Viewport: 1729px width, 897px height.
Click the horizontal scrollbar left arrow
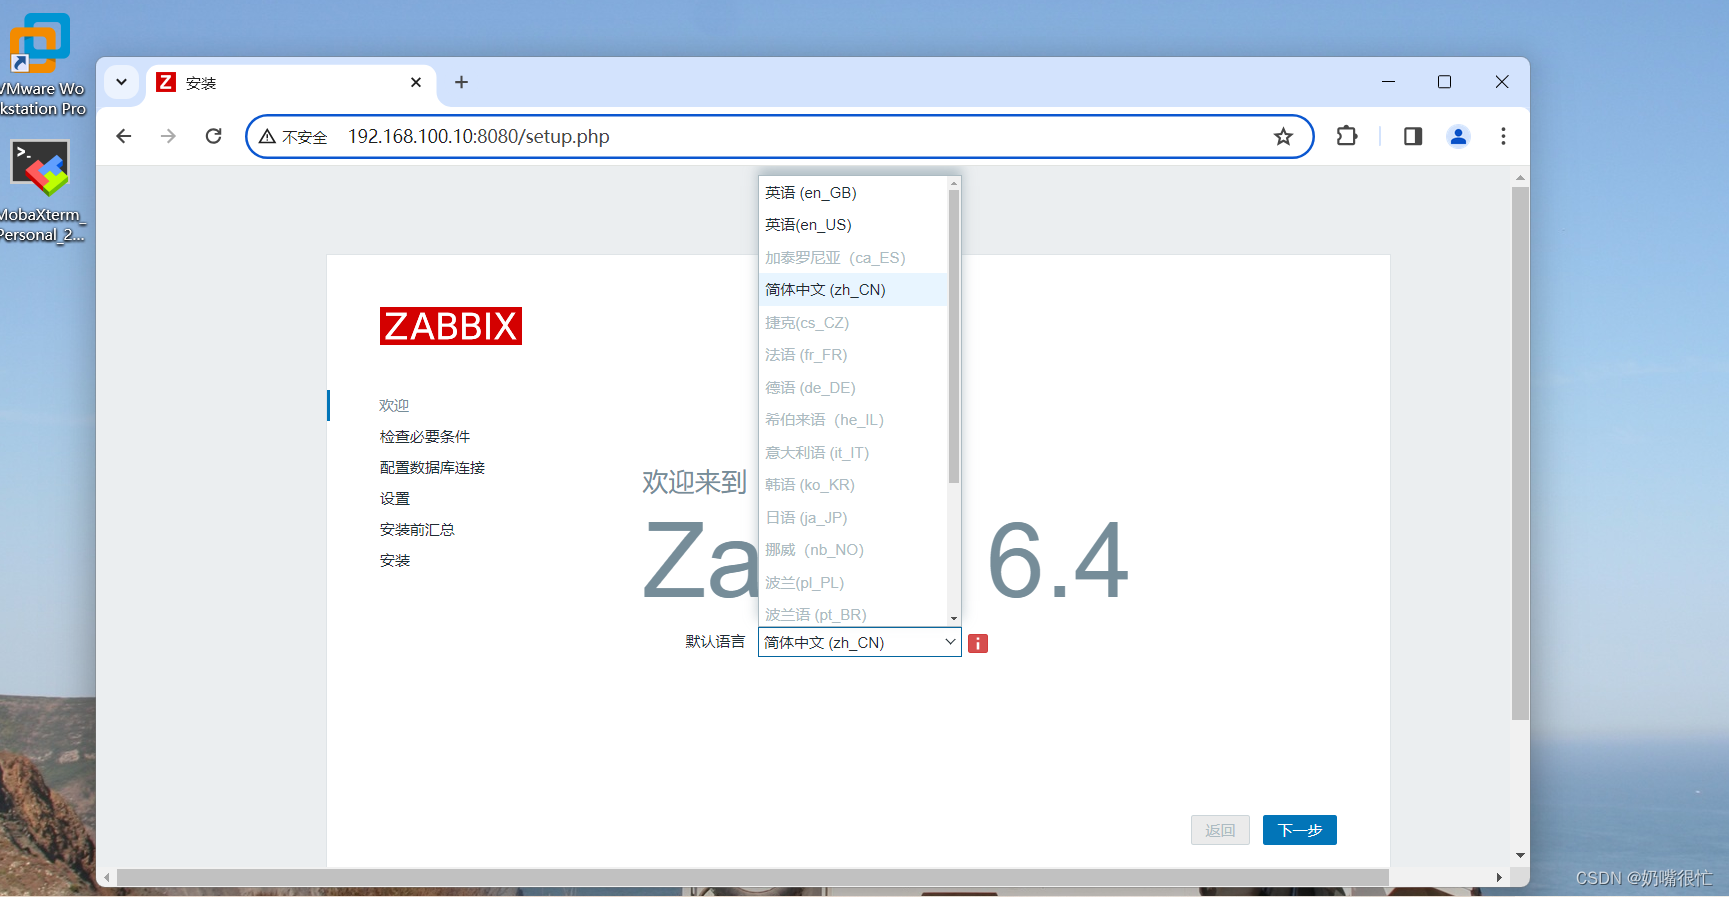click(106, 877)
